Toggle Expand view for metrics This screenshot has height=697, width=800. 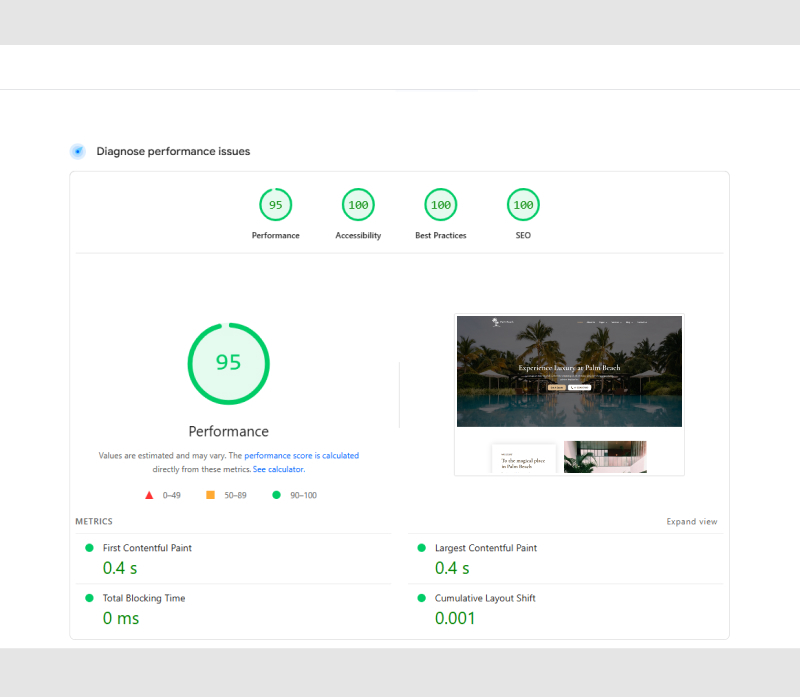692,522
